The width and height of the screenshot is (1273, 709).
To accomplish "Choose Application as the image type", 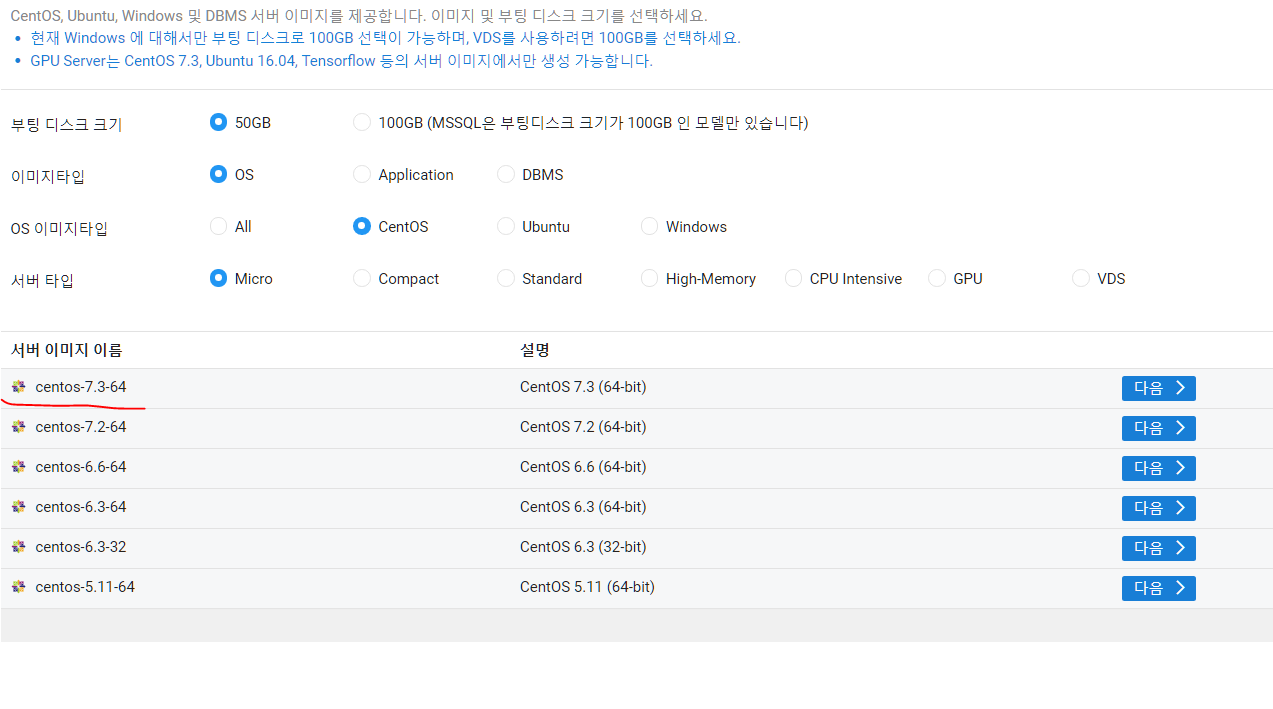I will [x=362, y=174].
